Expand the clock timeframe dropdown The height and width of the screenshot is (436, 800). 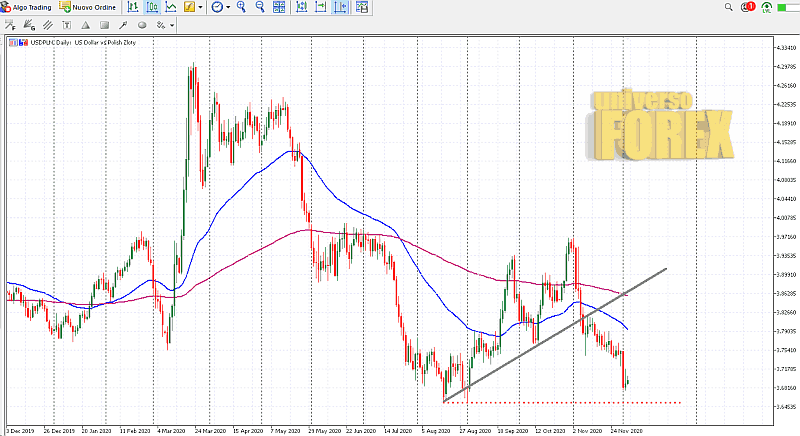(229, 7)
